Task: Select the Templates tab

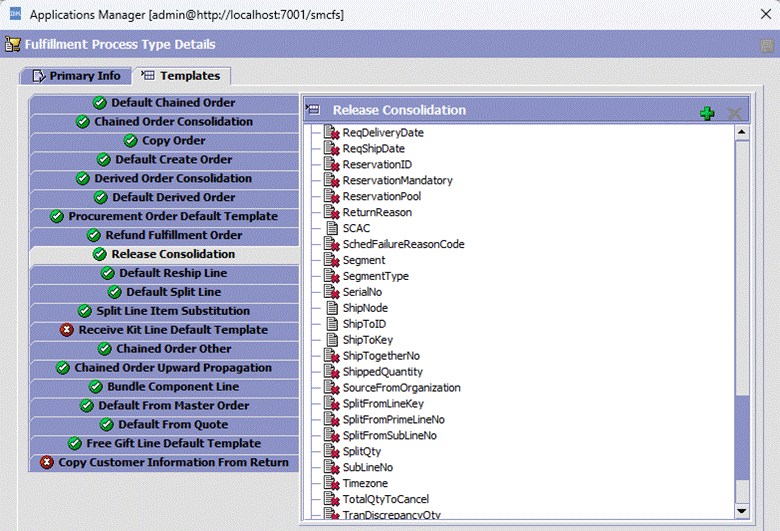Action: pos(183,76)
